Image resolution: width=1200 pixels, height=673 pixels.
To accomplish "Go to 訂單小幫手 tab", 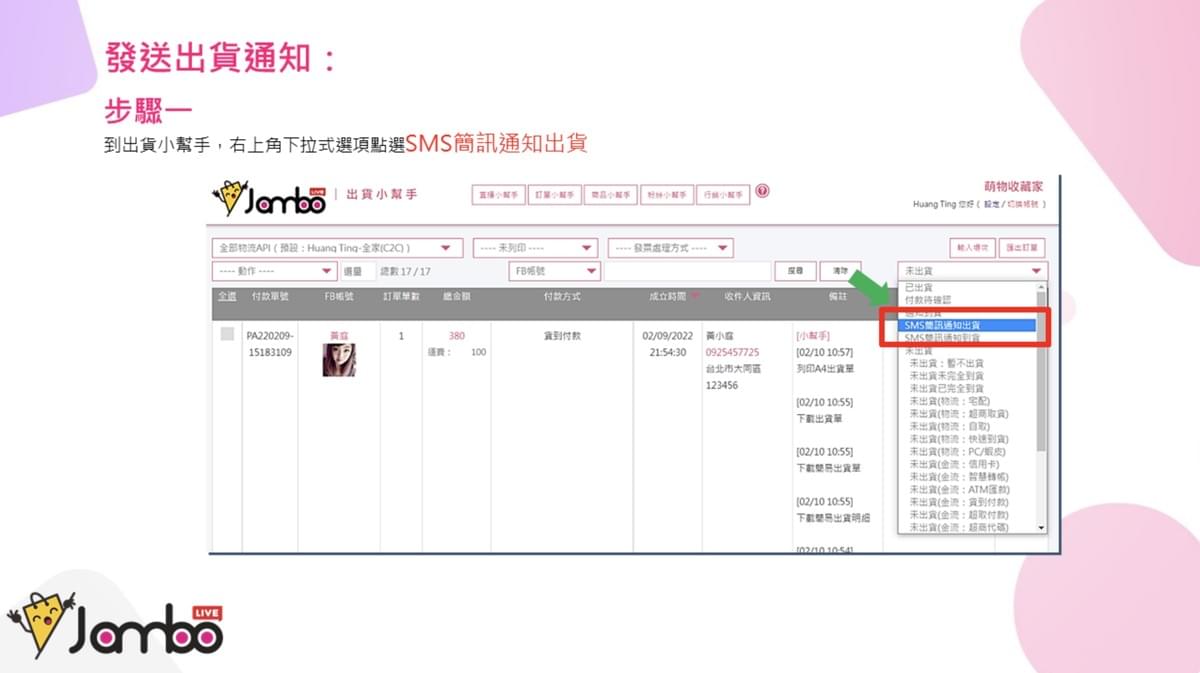I will click(x=554, y=195).
